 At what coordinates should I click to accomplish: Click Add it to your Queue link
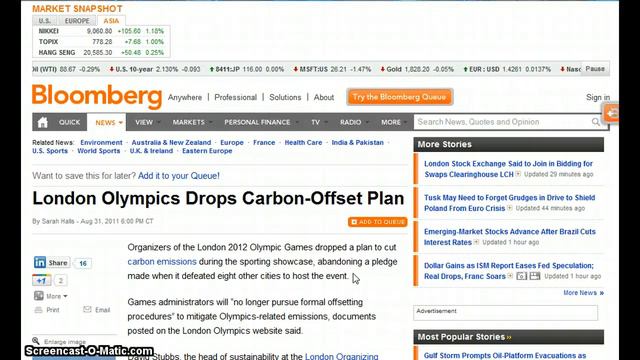[x=179, y=176]
